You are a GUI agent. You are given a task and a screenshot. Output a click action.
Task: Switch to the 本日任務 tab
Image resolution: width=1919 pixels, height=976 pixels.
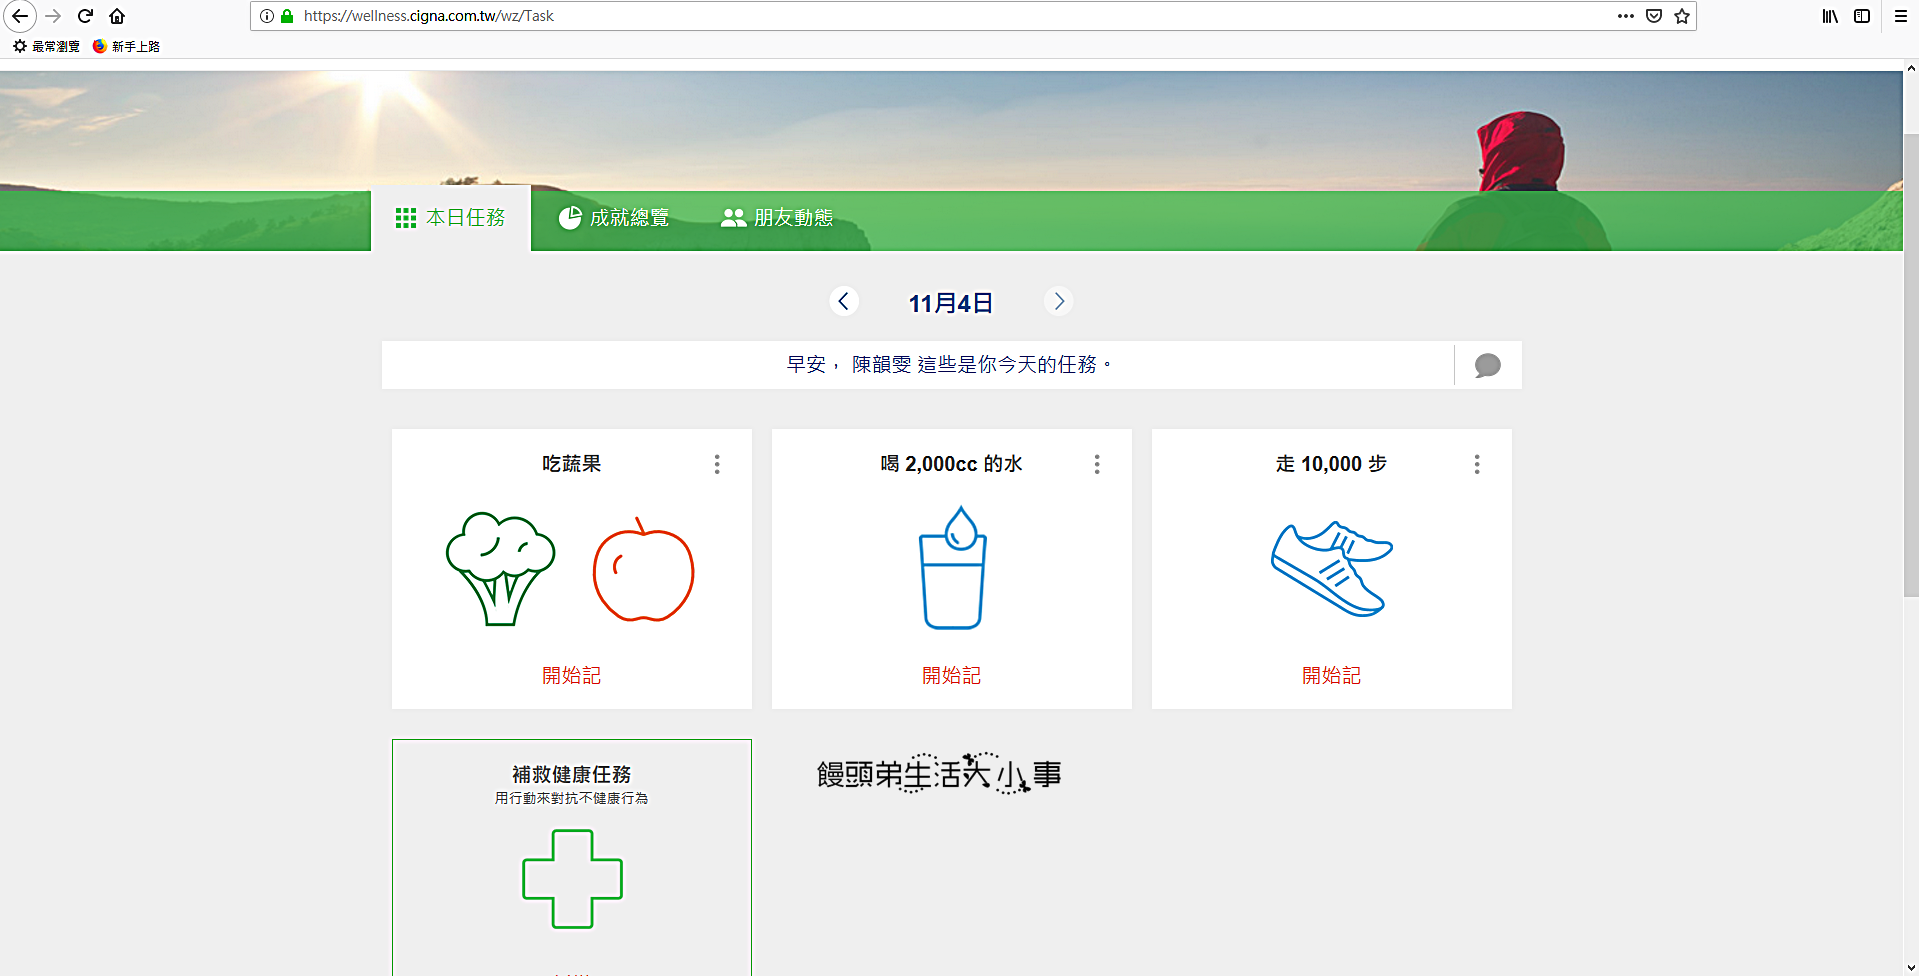point(451,218)
